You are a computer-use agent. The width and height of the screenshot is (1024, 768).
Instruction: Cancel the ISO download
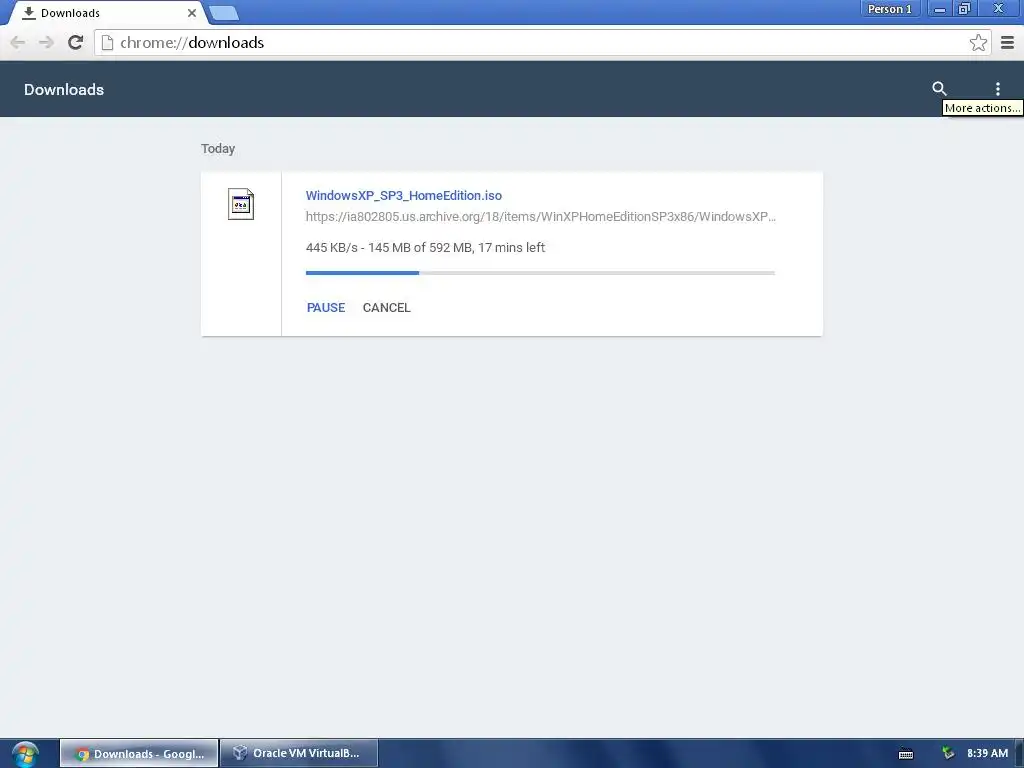[x=387, y=308]
